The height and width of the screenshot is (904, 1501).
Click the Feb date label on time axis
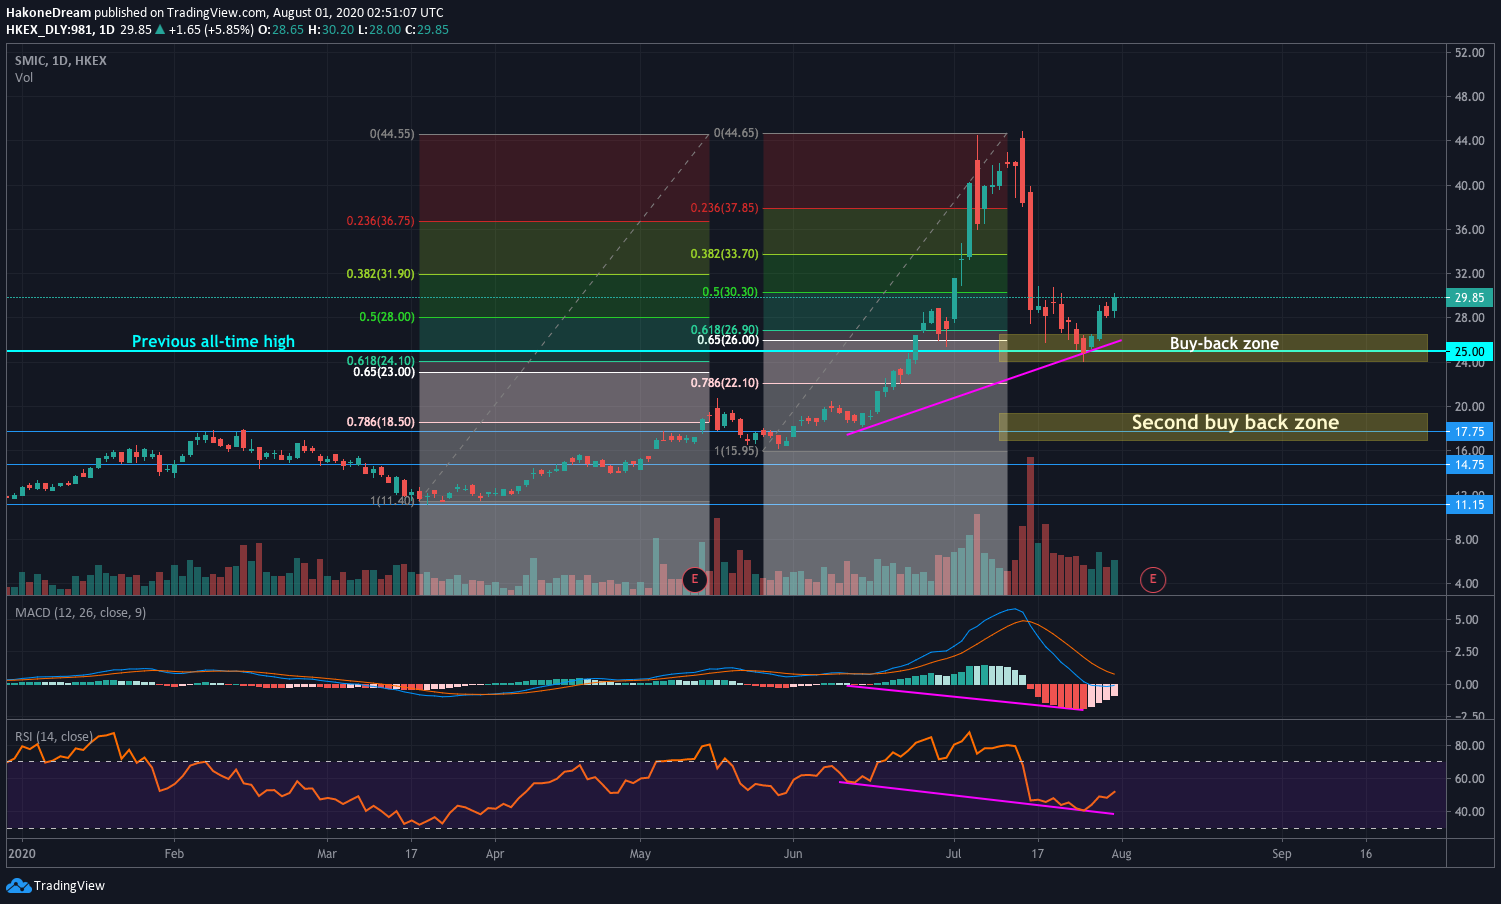[174, 854]
